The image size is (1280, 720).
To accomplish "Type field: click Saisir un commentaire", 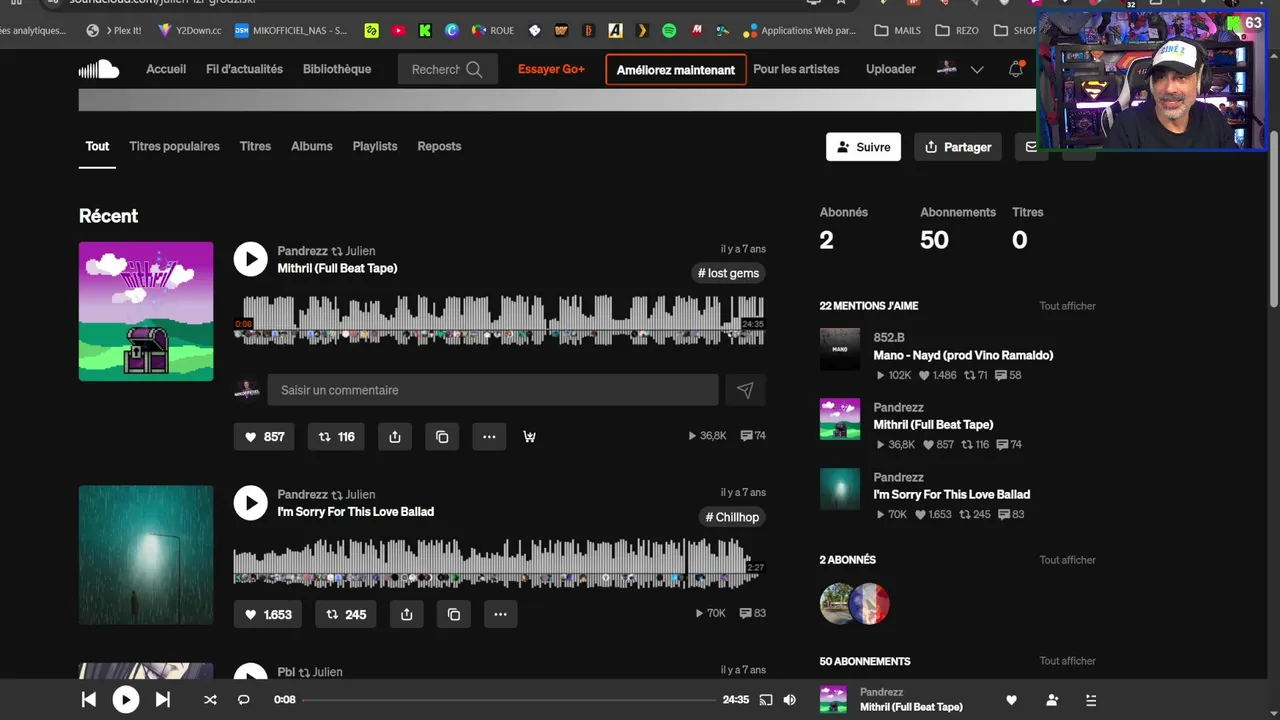I will 492,390.
